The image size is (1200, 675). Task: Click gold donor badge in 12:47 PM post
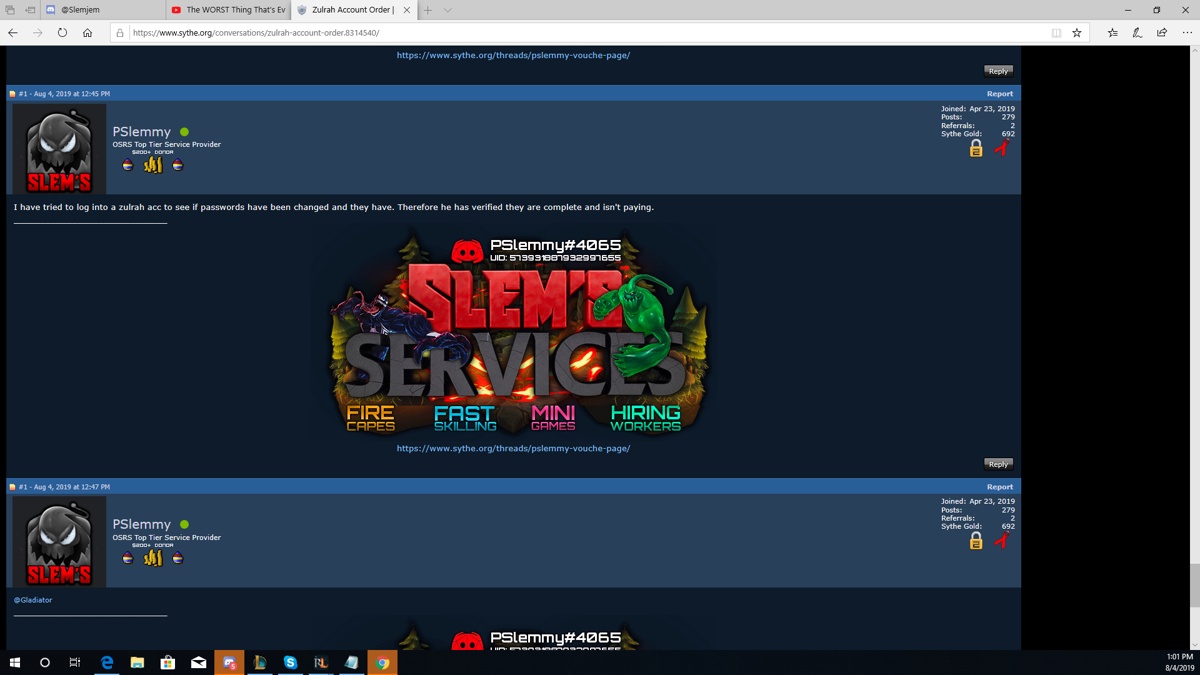tap(153, 558)
